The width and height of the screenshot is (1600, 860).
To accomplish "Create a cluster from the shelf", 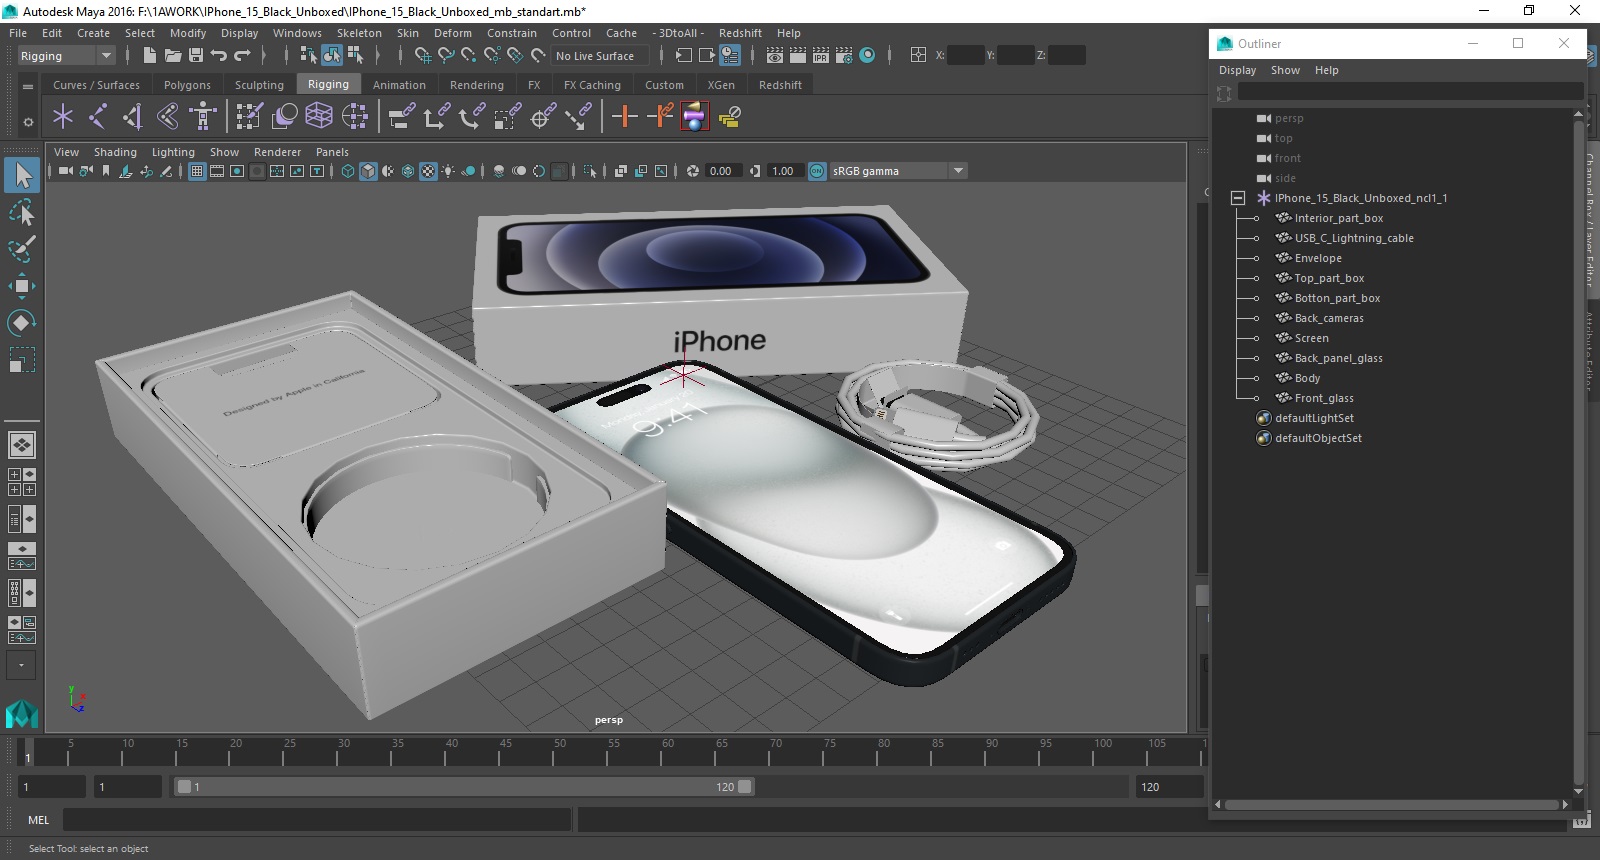I will coord(355,117).
